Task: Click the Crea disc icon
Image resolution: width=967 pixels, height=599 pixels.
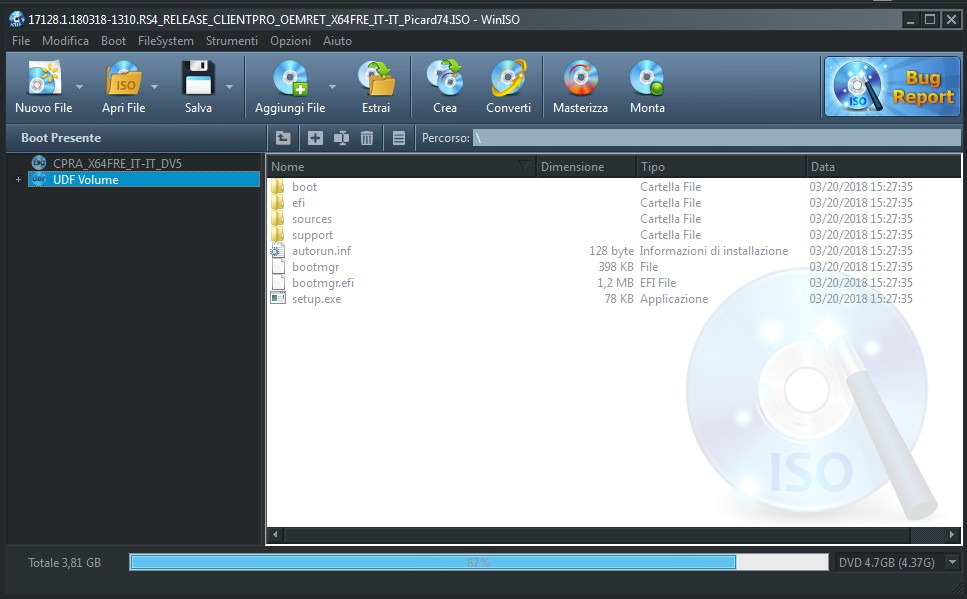Action: (x=445, y=78)
